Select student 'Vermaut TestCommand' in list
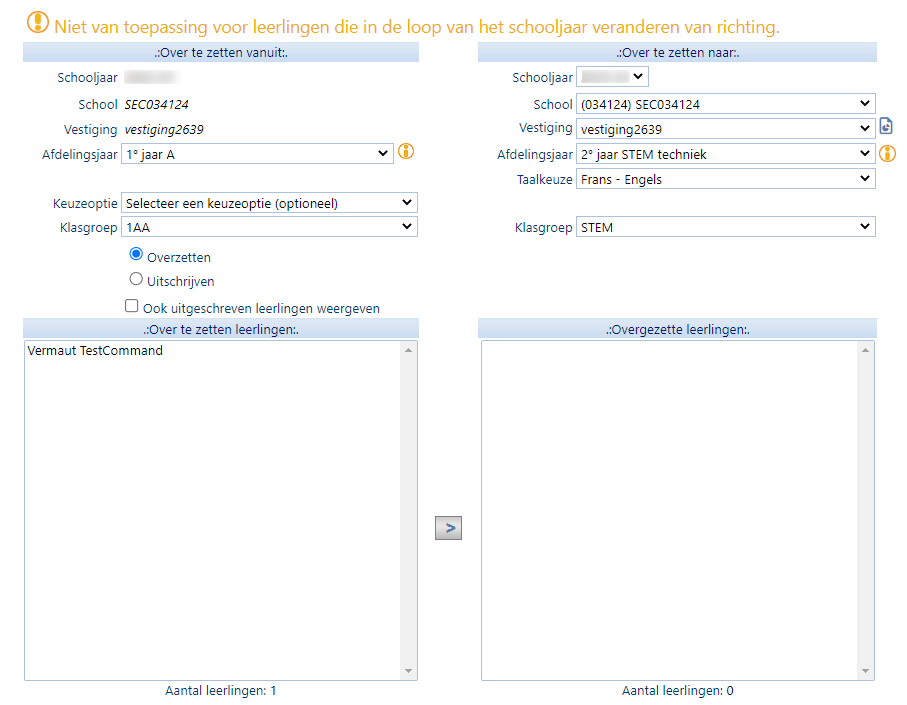This screenshot has width=907, height=705. click(x=95, y=351)
